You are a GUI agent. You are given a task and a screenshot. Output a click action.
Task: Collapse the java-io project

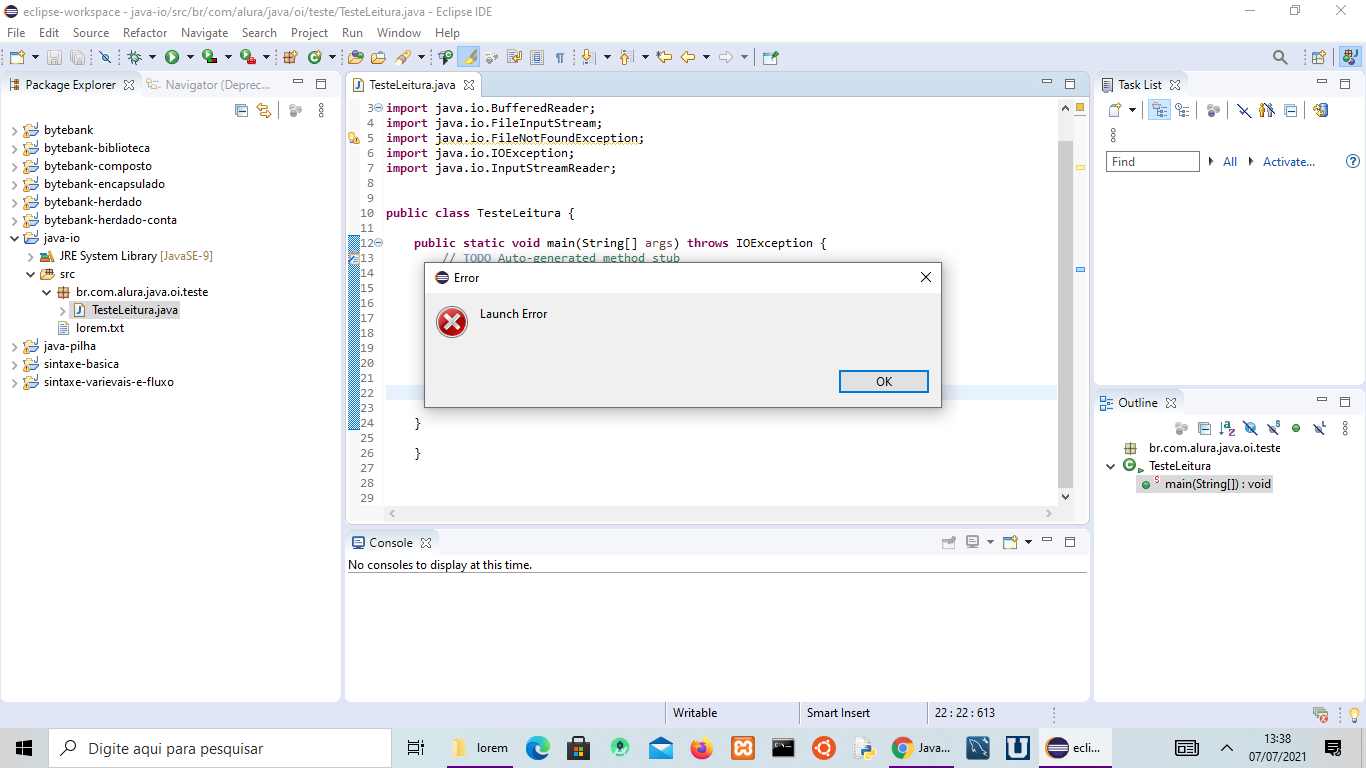[x=14, y=238]
